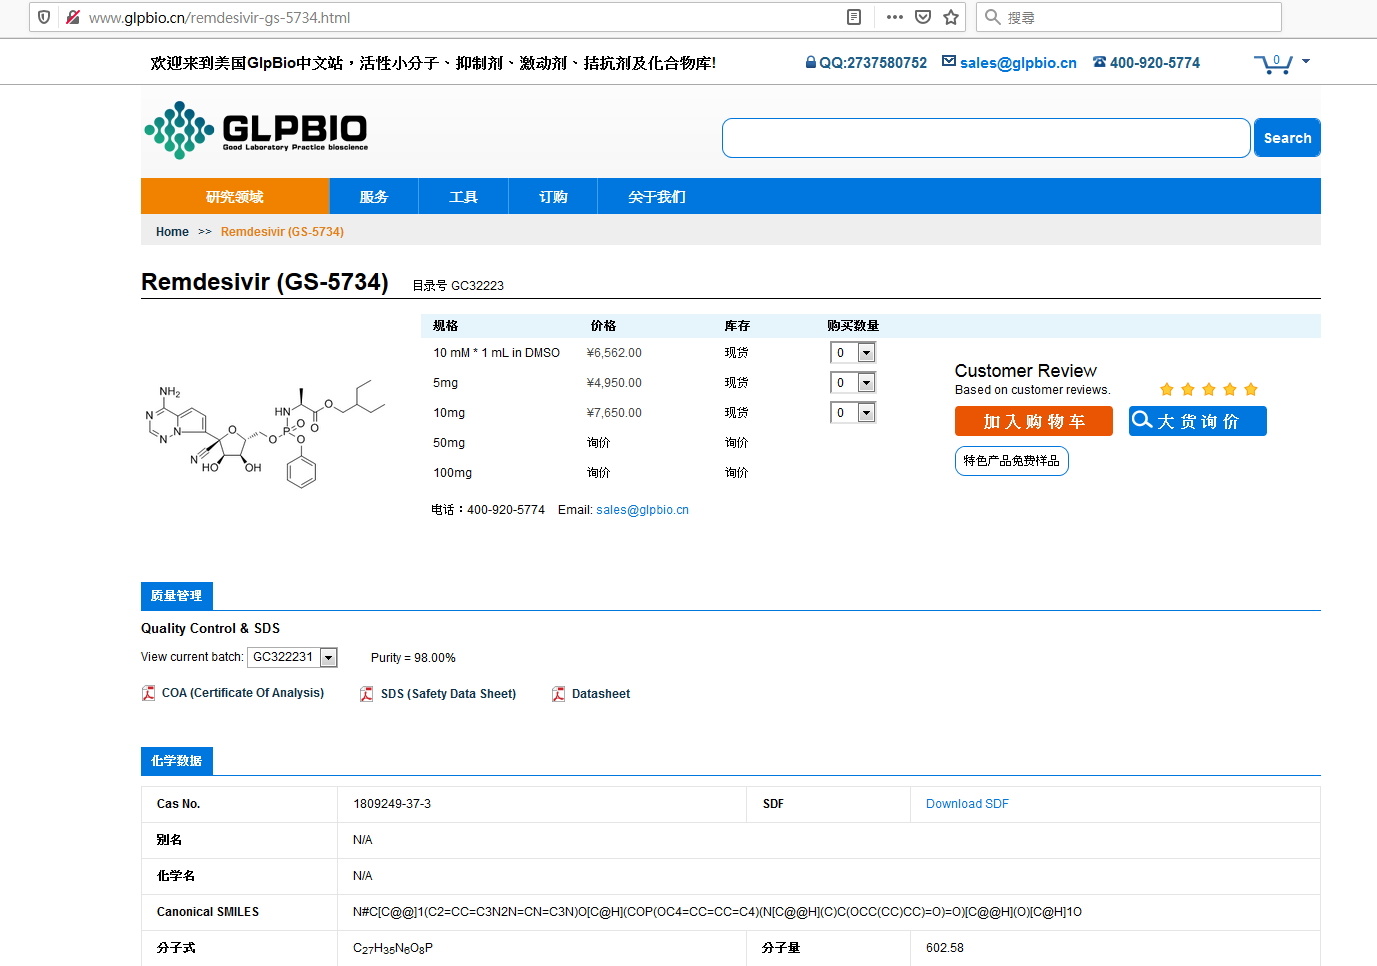Click the shield tracking protection icon
The image size is (1377, 966).
coord(44,17)
